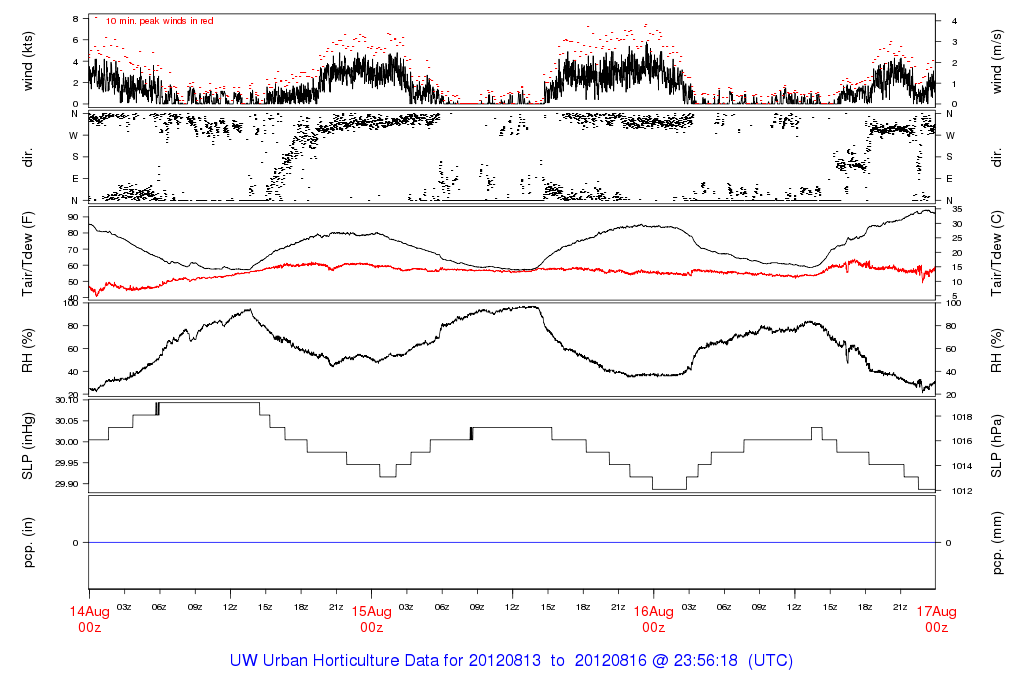Viewport: 1024px width, 700px height.
Task: Click the right 'dir.' axis label
Action: point(997,157)
